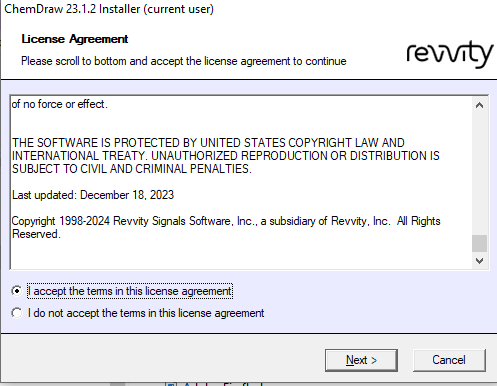Select the do not accept radio button
The width and height of the screenshot is (497, 386).
coord(16,313)
